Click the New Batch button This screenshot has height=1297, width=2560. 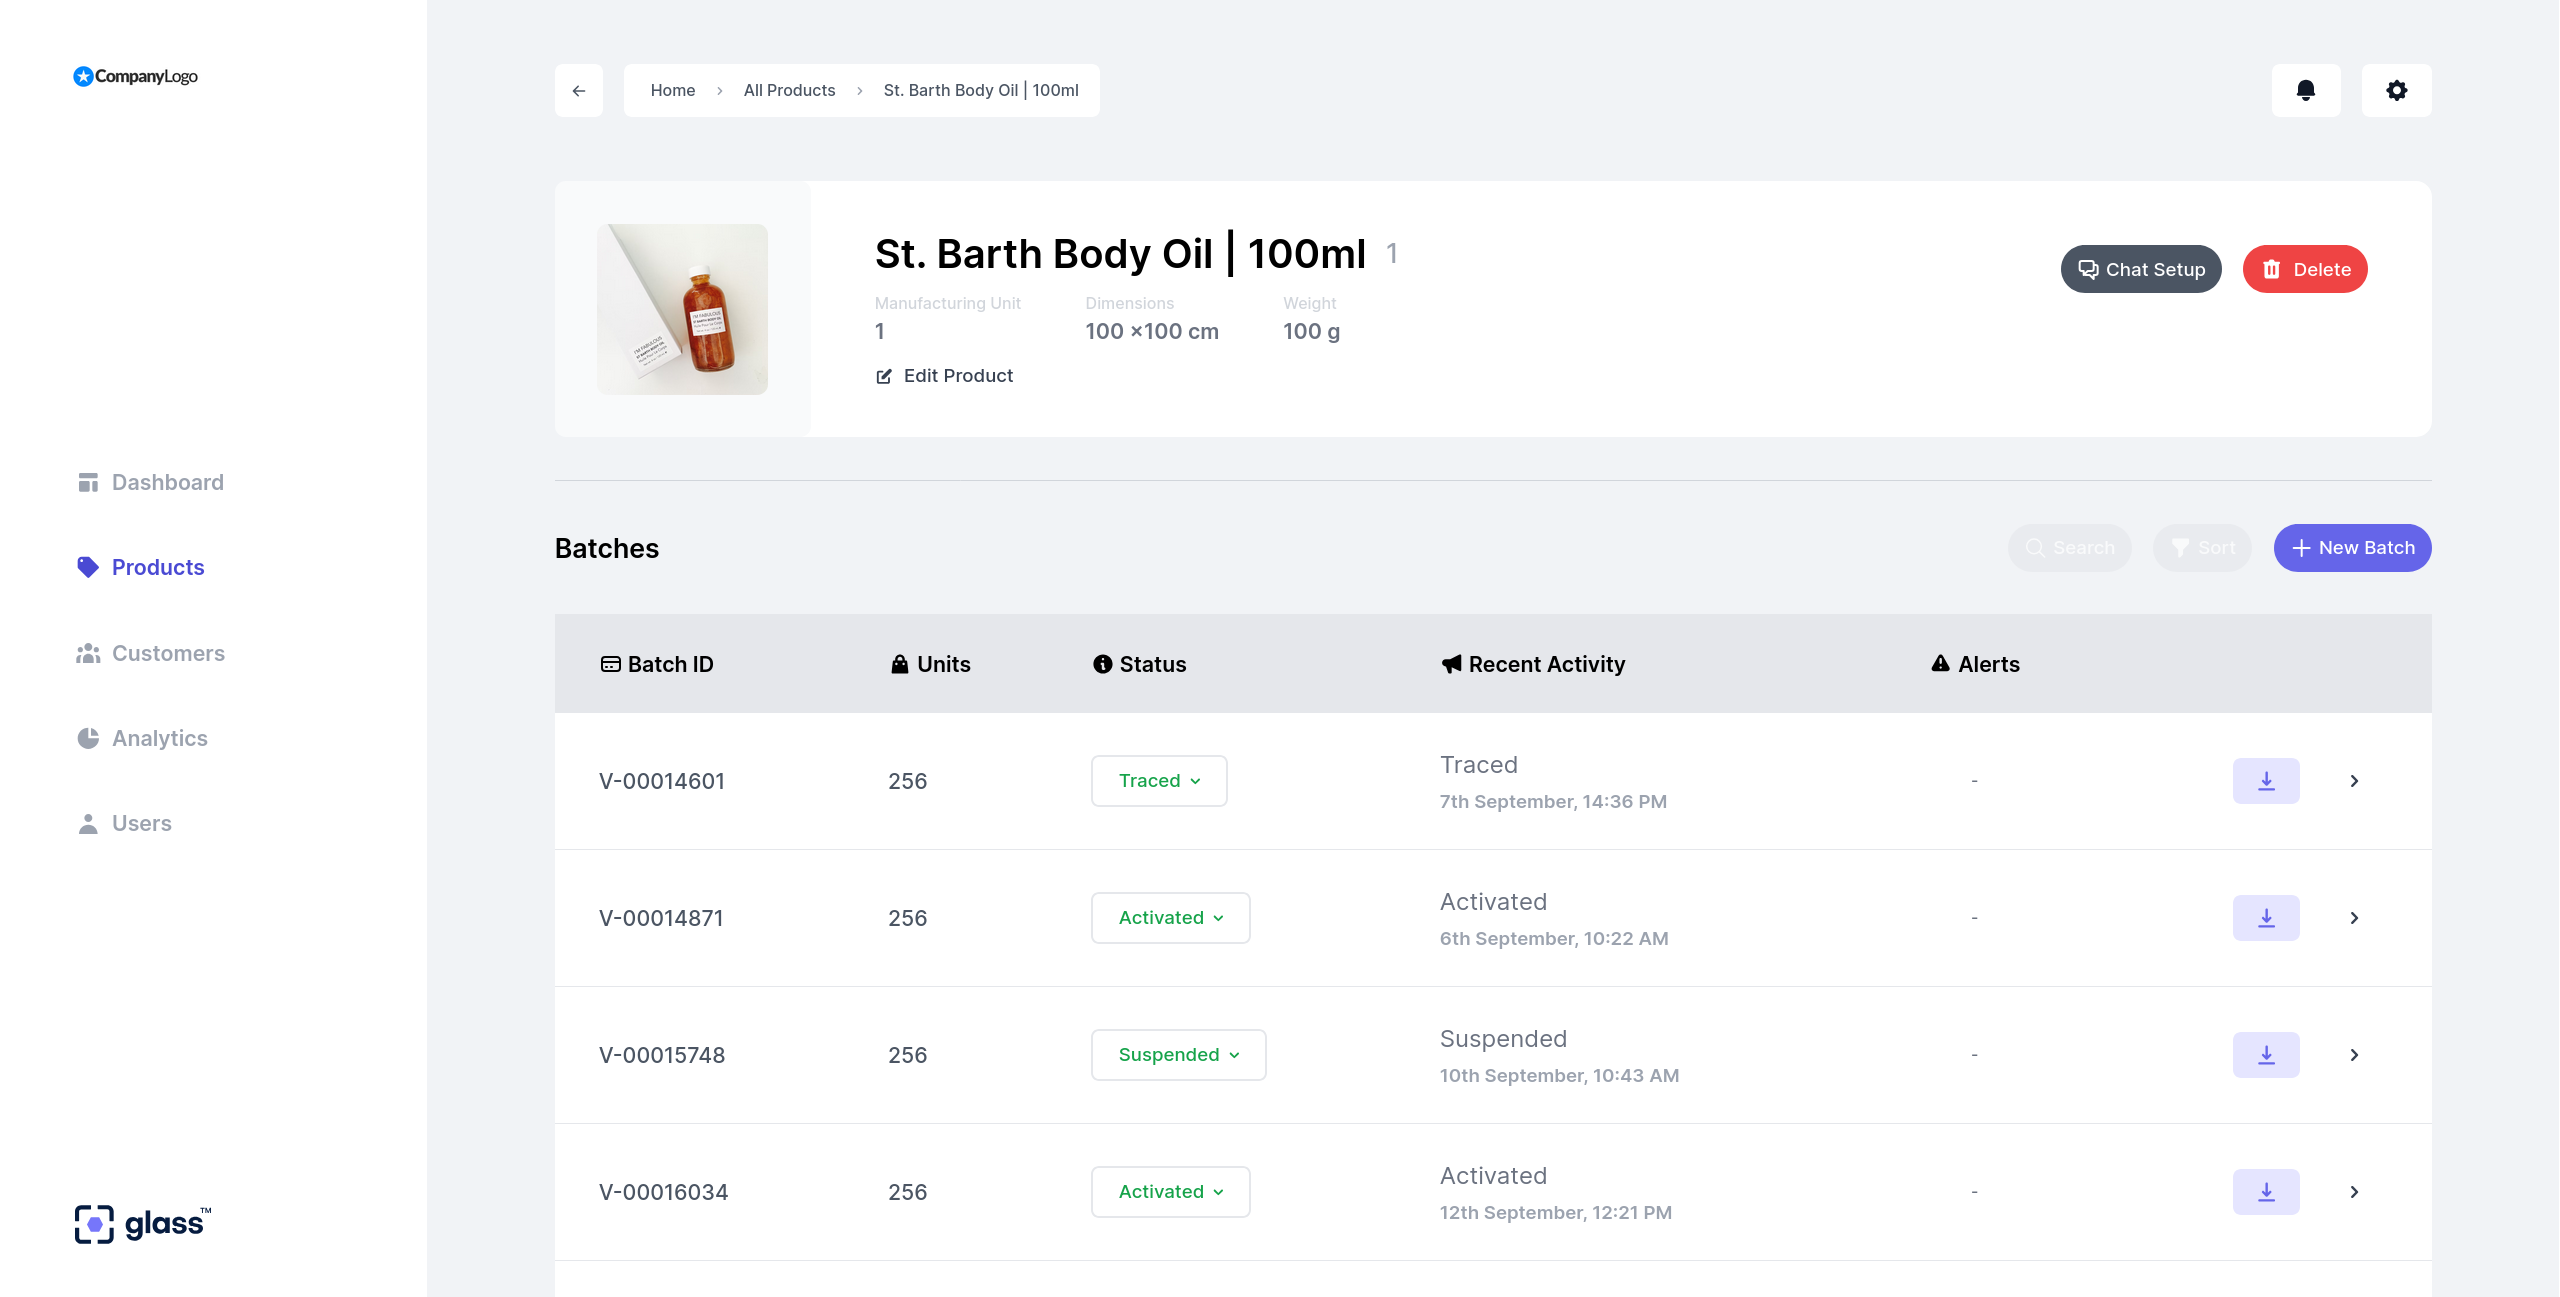2352,547
